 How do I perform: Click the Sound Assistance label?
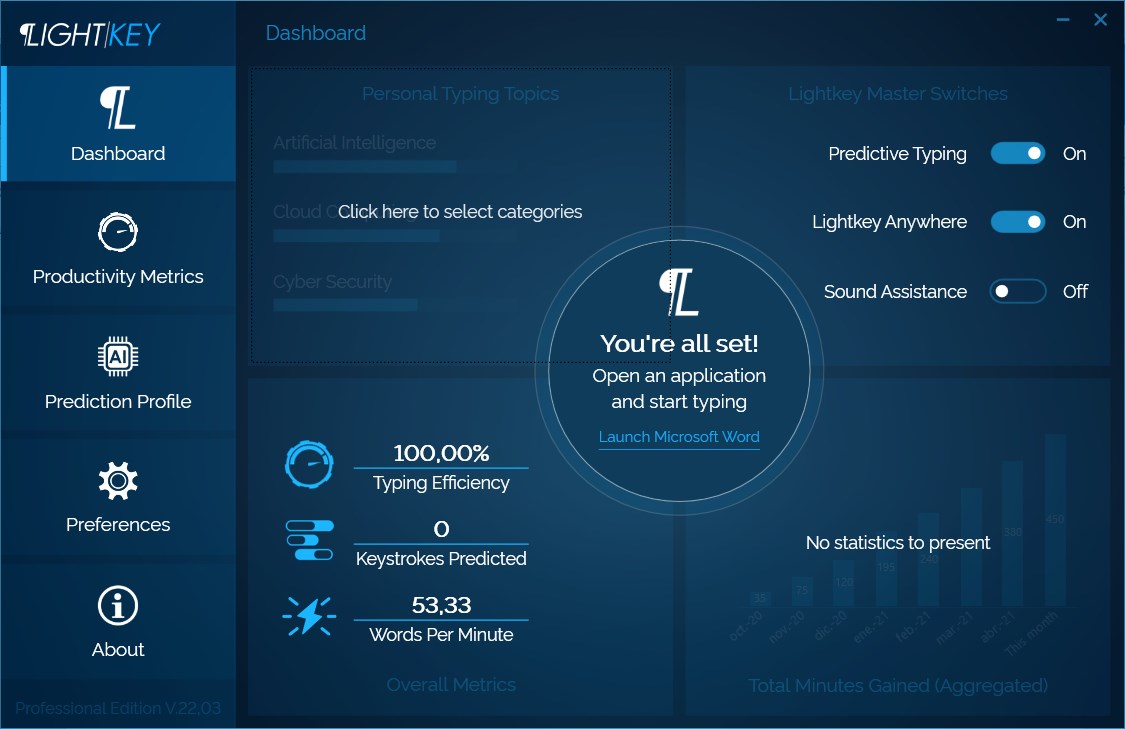click(895, 292)
